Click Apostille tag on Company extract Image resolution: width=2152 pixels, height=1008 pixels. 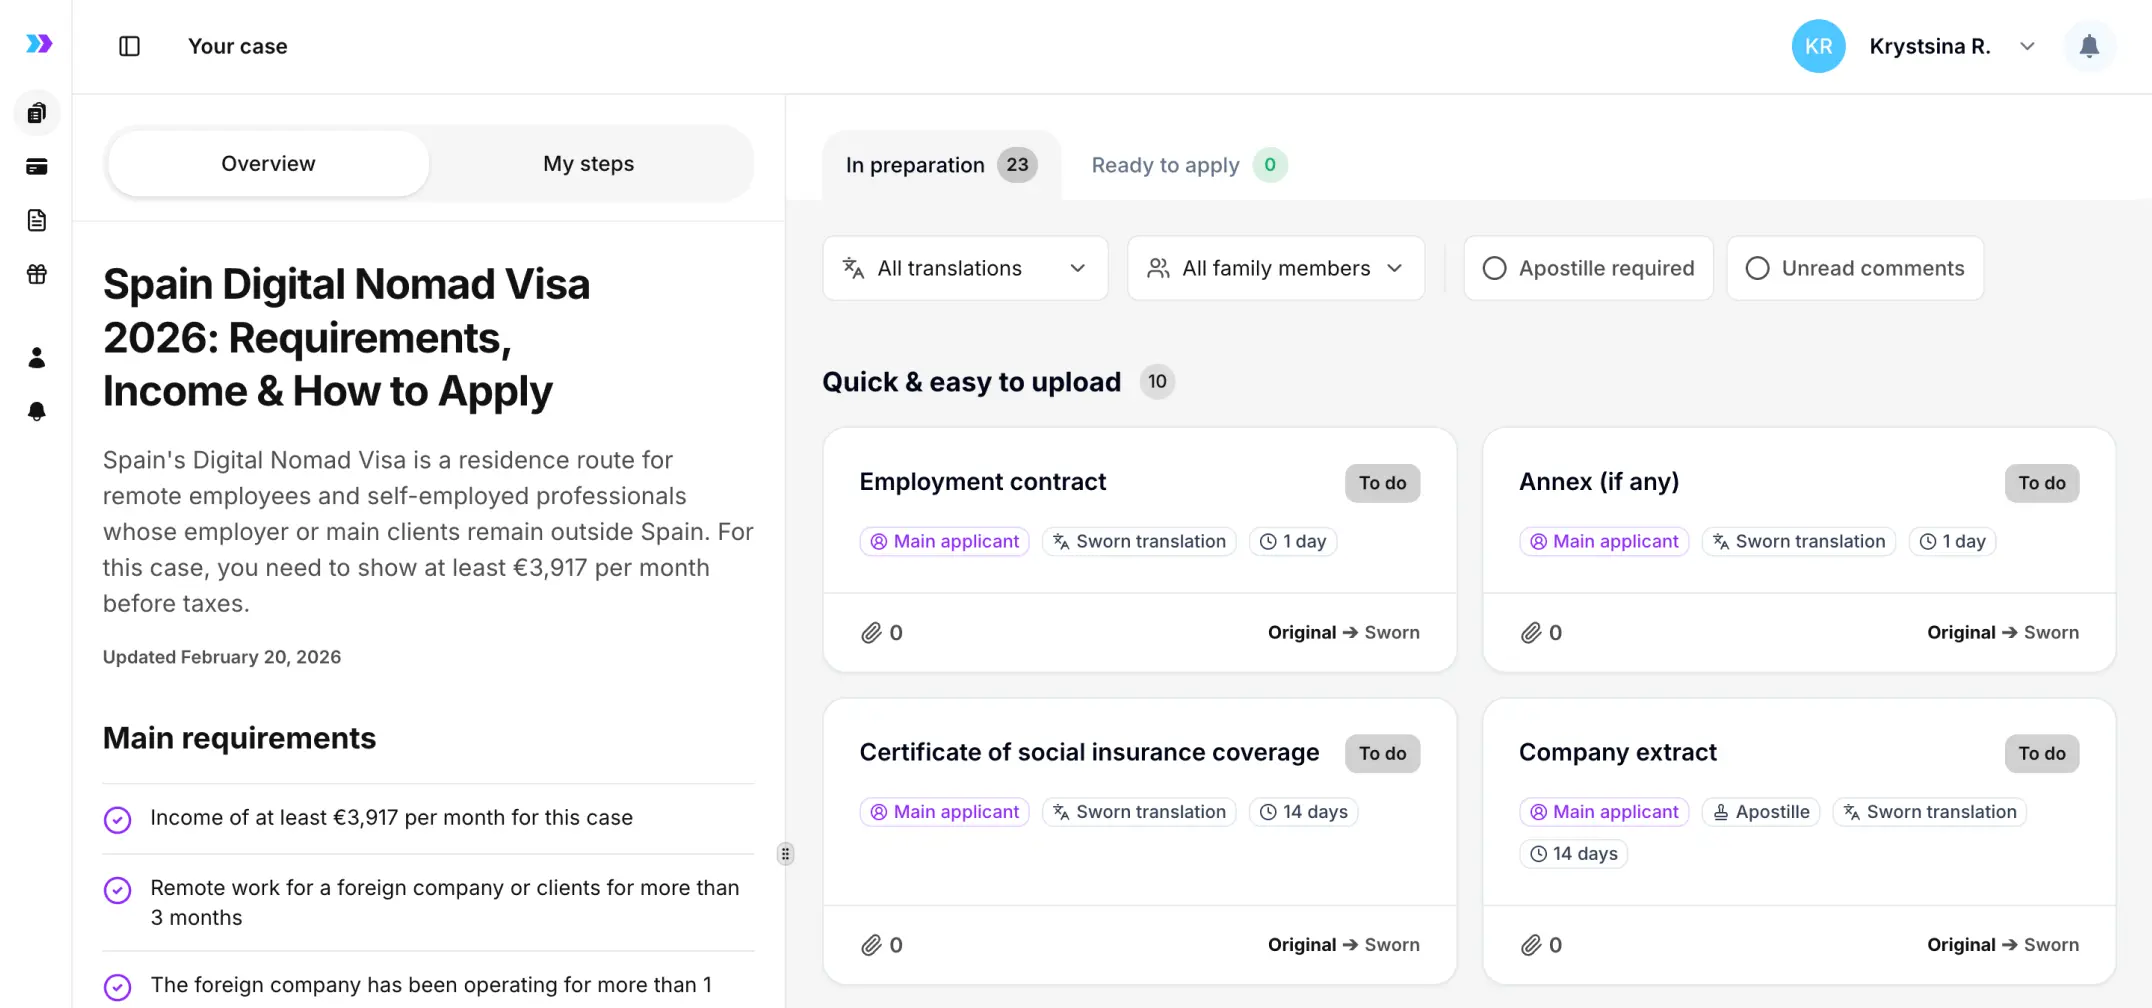pyautogui.click(x=1761, y=812)
